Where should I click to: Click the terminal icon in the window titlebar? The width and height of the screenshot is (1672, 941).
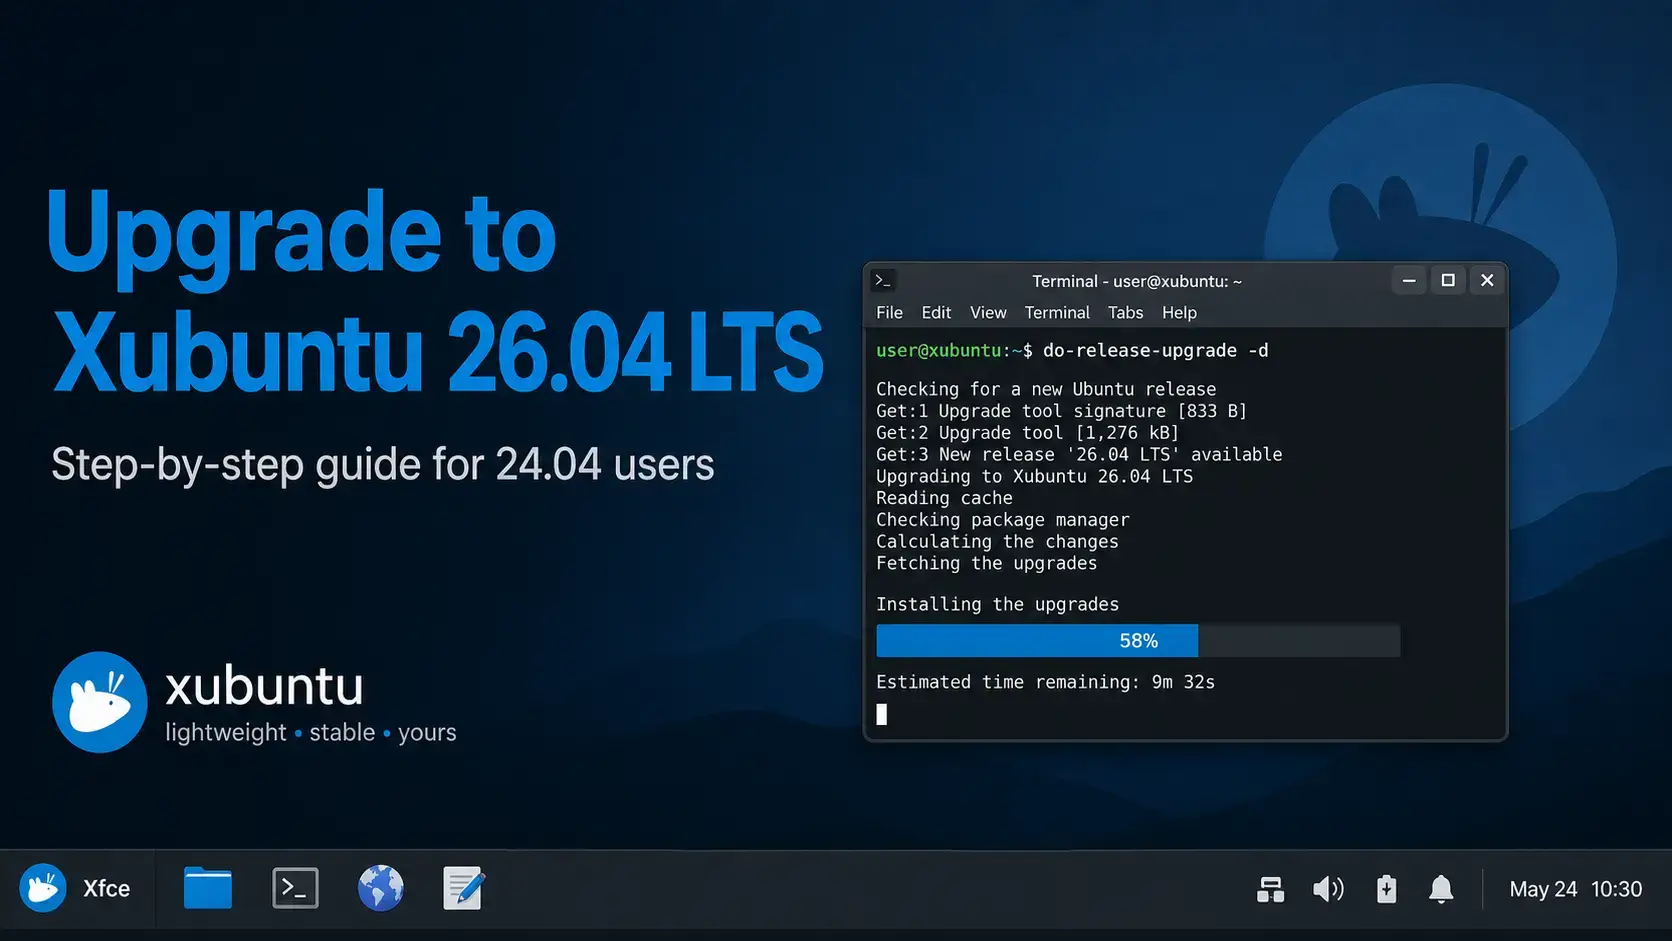click(x=882, y=280)
